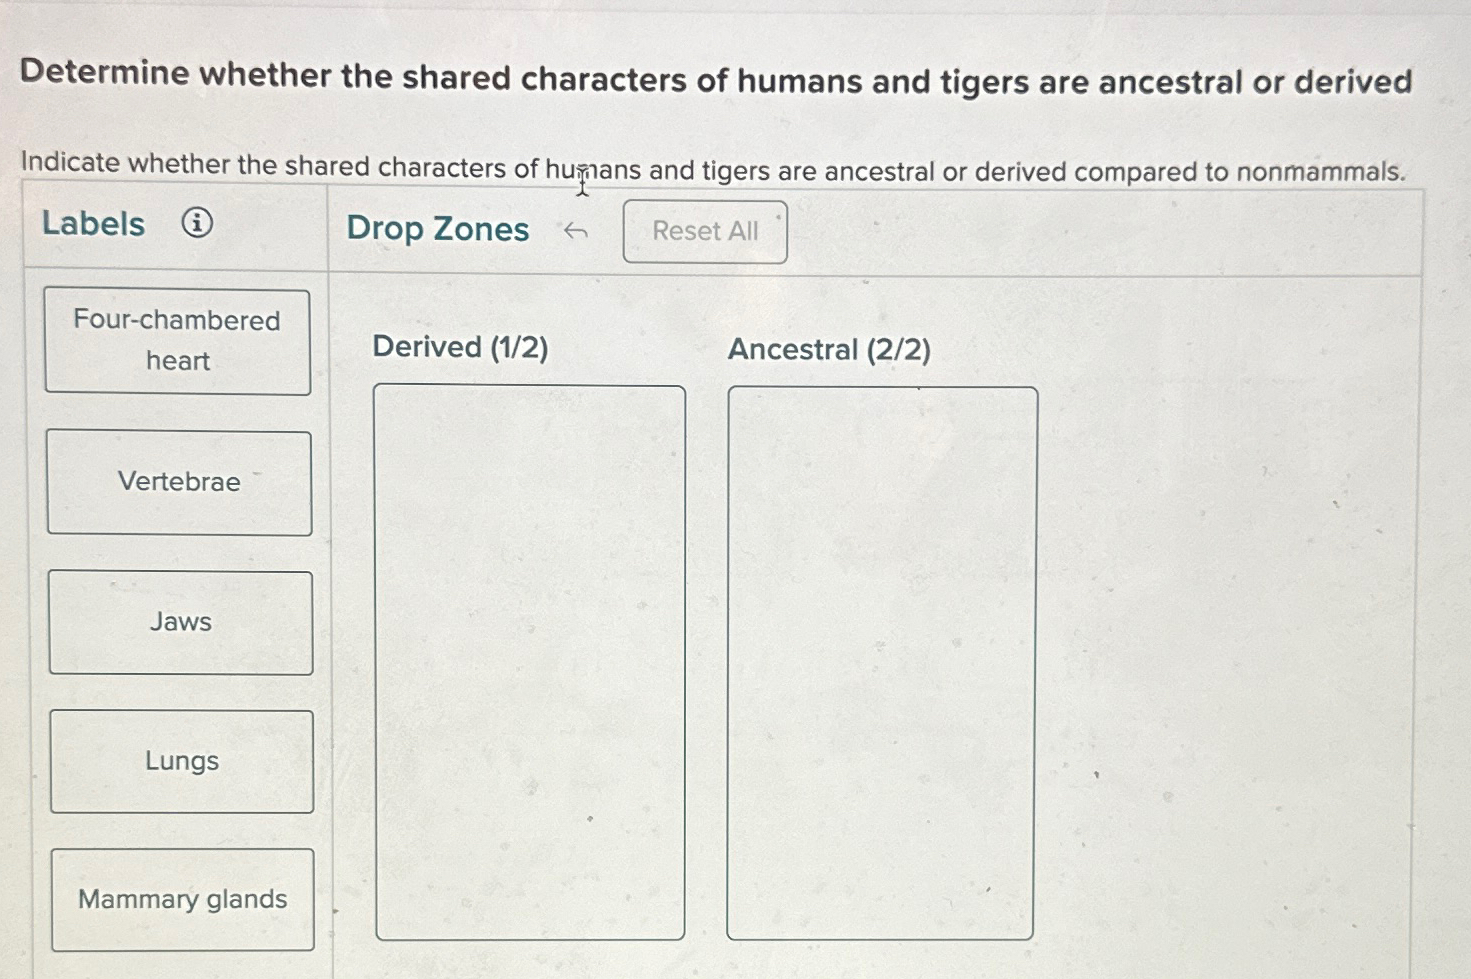Image resolution: width=1471 pixels, height=979 pixels.
Task: Select the Vertebrae label
Action: pyautogui.click(x=180, y=482)
